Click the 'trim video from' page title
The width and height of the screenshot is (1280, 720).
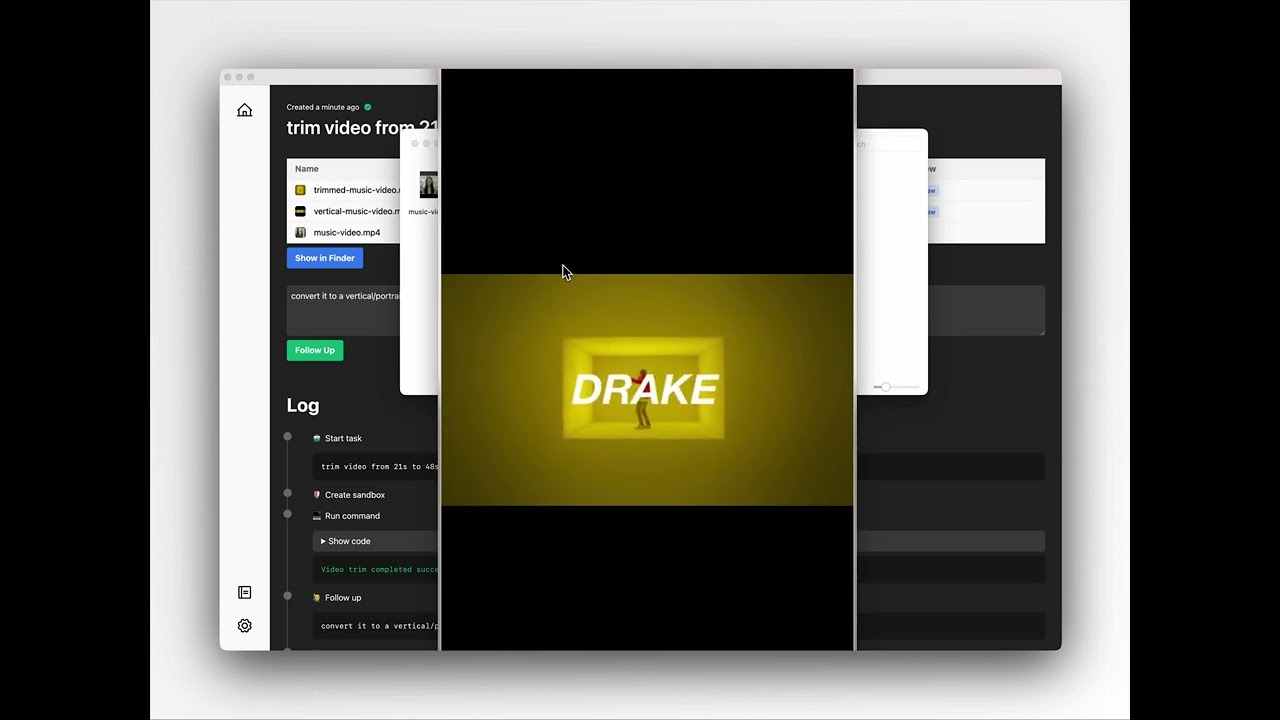362,128
